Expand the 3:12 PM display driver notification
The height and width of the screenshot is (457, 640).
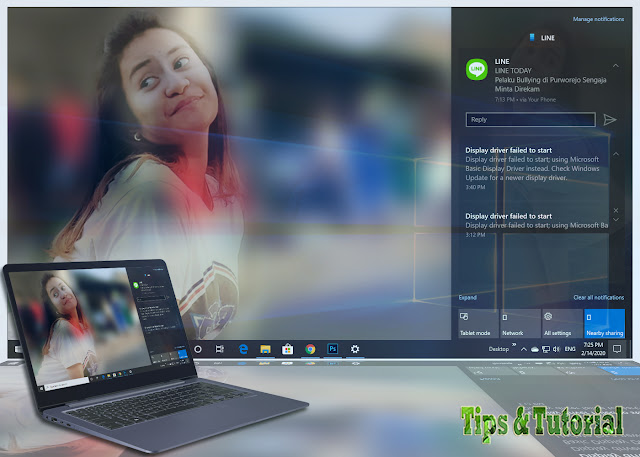pos(616,220)
